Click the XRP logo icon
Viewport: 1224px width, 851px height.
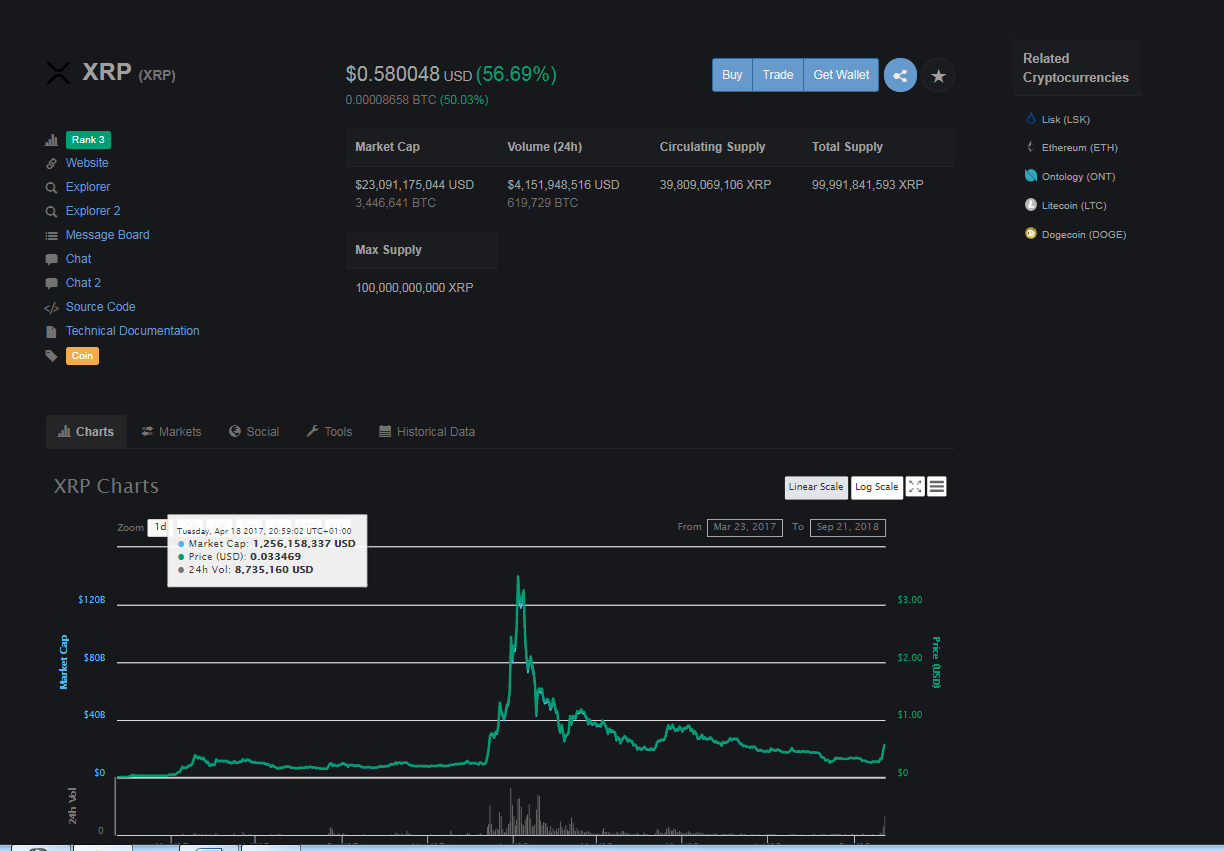59,73
